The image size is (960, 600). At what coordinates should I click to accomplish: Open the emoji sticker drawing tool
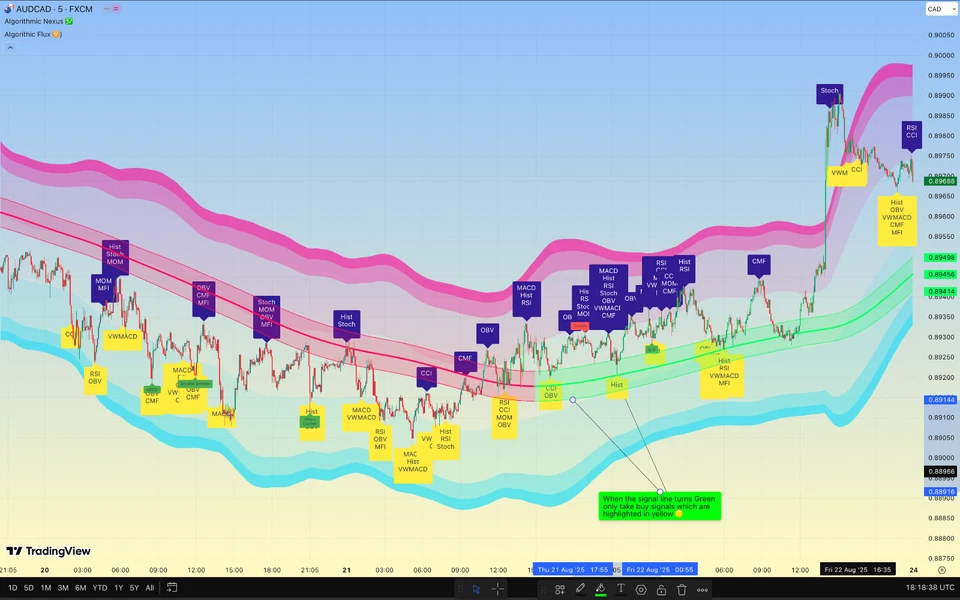(641, 588)
